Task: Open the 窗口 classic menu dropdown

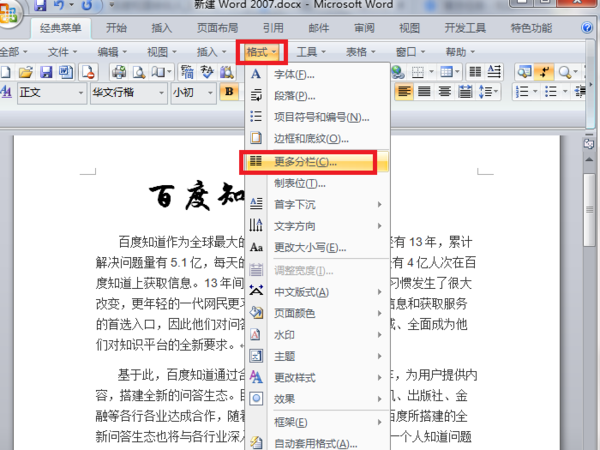Action: click(x=411, y=52)
